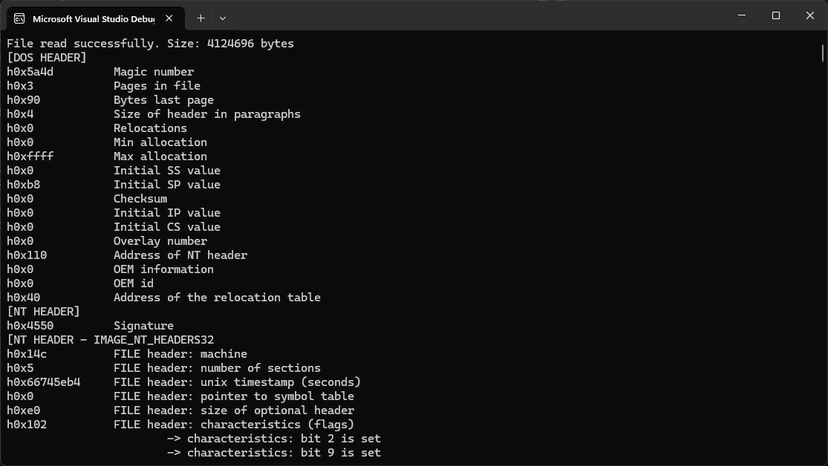The height and width of the screenshot is (466, 828).
Task: Click 'characteristics: bit 9 is set' line
Action: click(x=274, y=453)
